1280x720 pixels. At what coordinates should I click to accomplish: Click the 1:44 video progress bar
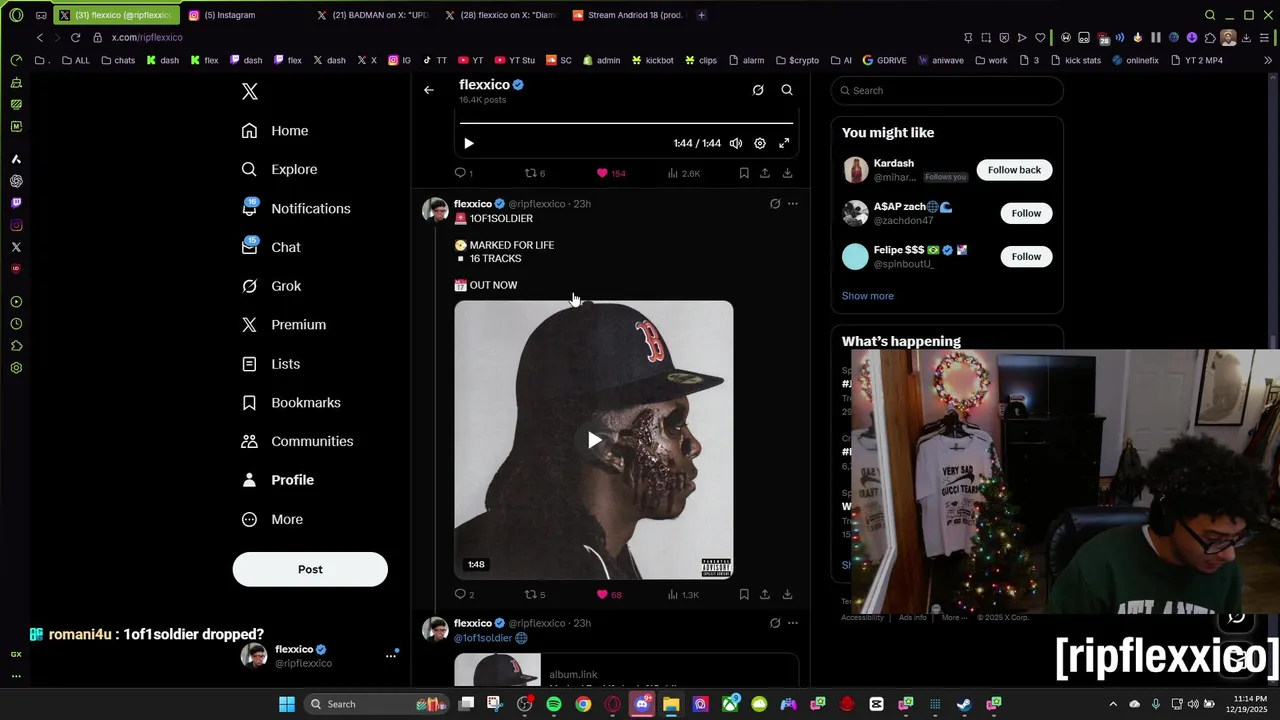(x=626, y=123)
